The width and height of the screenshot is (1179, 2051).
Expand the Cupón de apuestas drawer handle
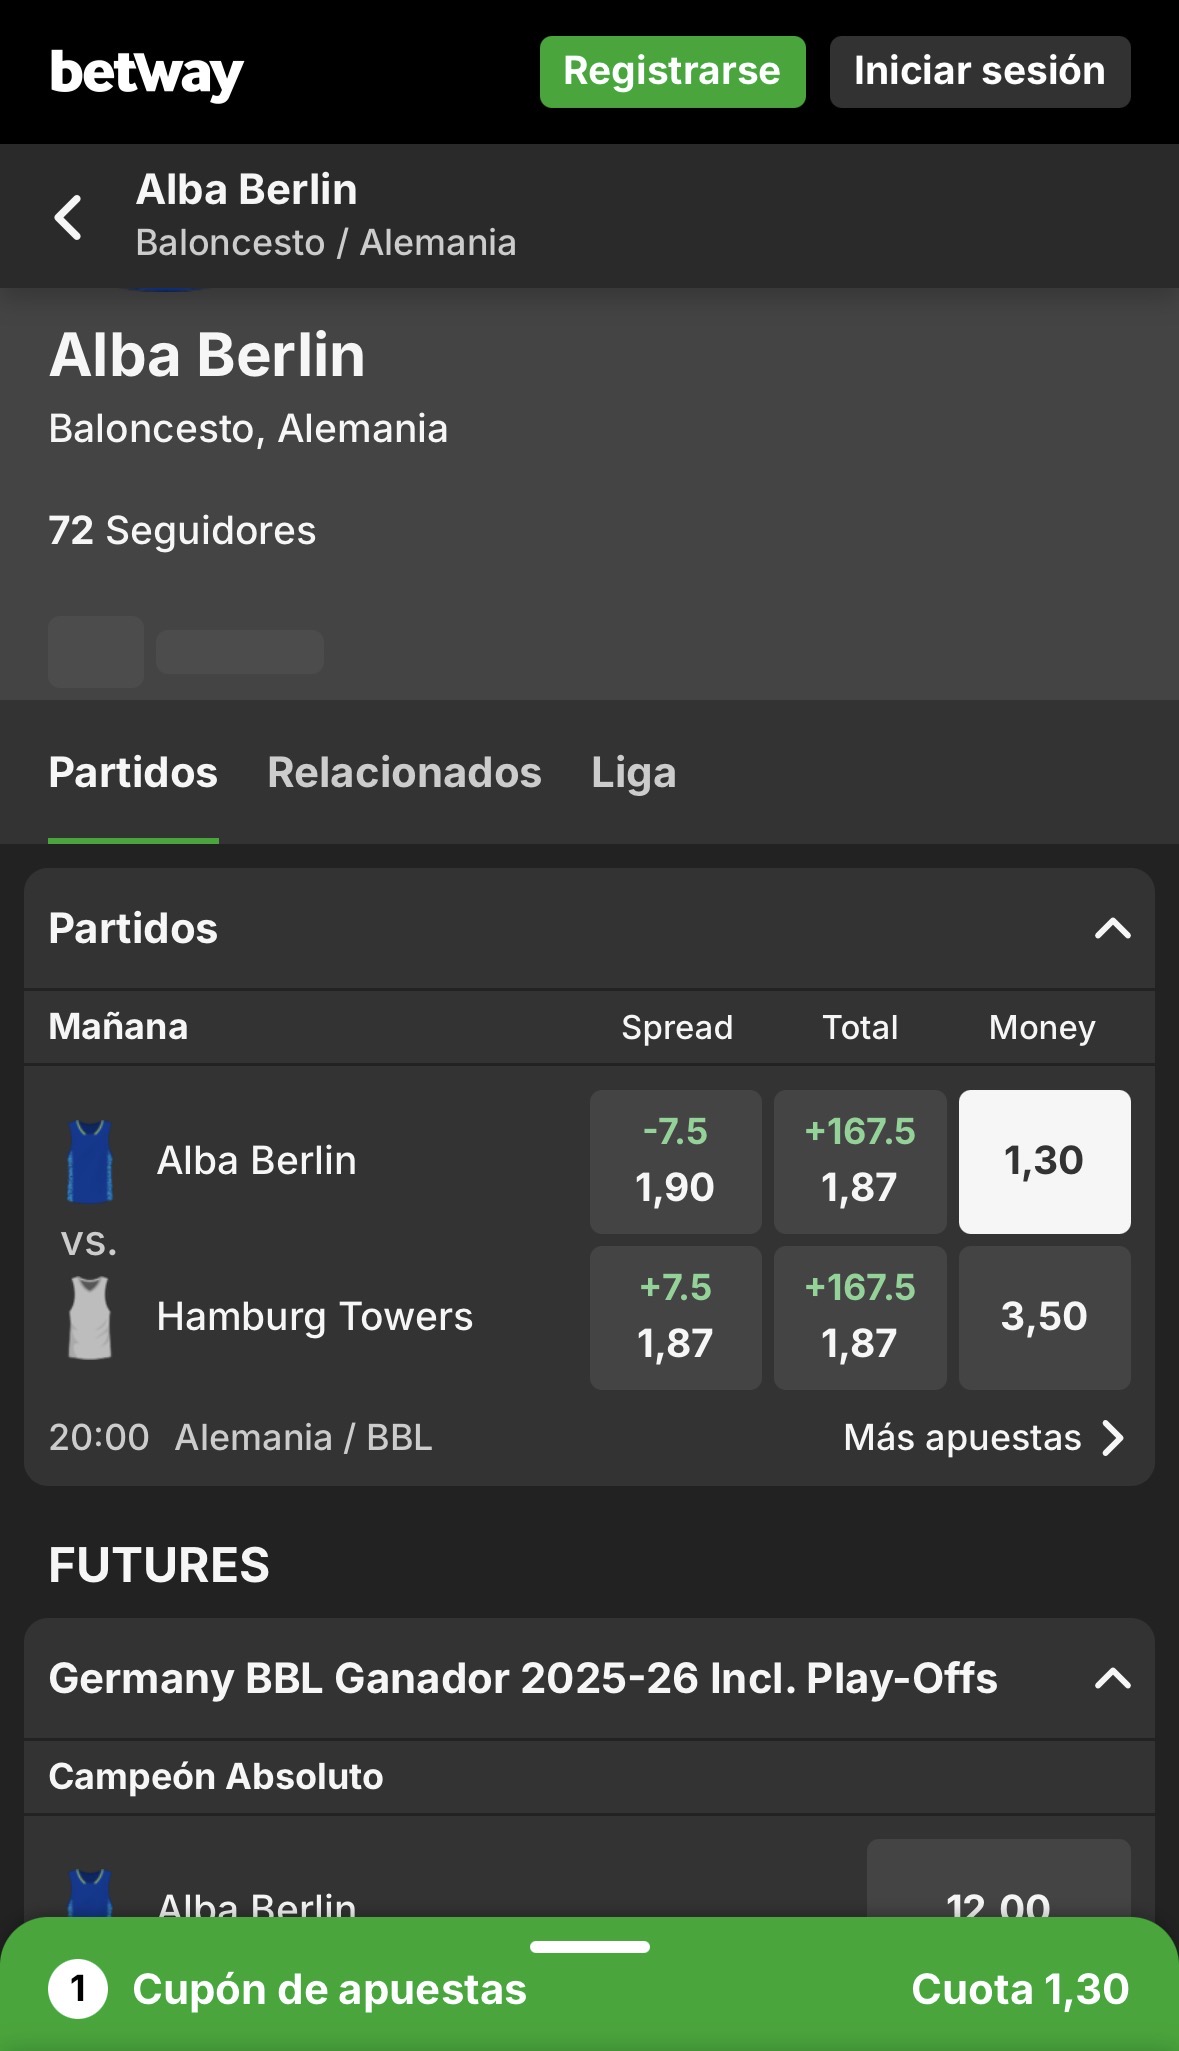[x=590, y=1947]
